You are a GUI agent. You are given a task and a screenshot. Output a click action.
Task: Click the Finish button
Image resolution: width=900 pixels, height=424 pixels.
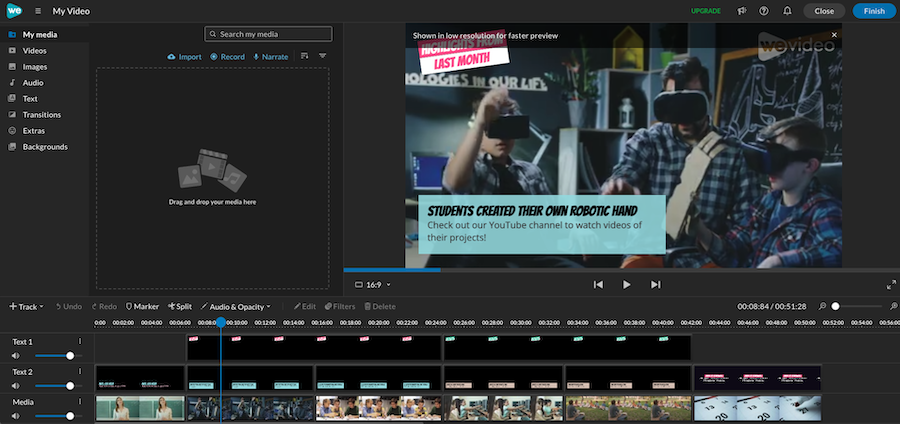click(874, 11)
